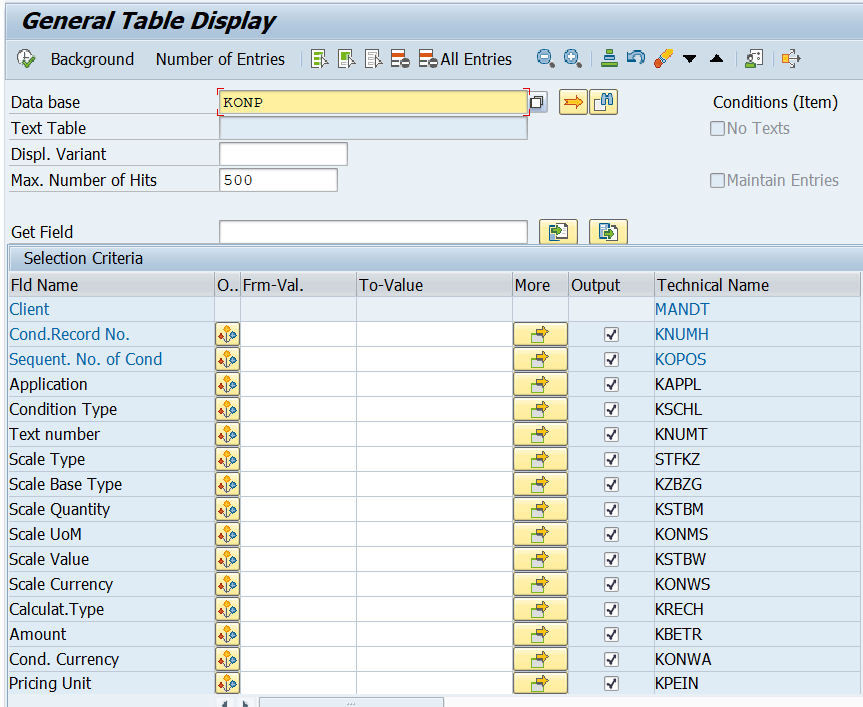Click the Execute clock-checkmark icon in toolbar
This screenshot has height=707, width=863.
pyautogui.click(x=26, y=58)
